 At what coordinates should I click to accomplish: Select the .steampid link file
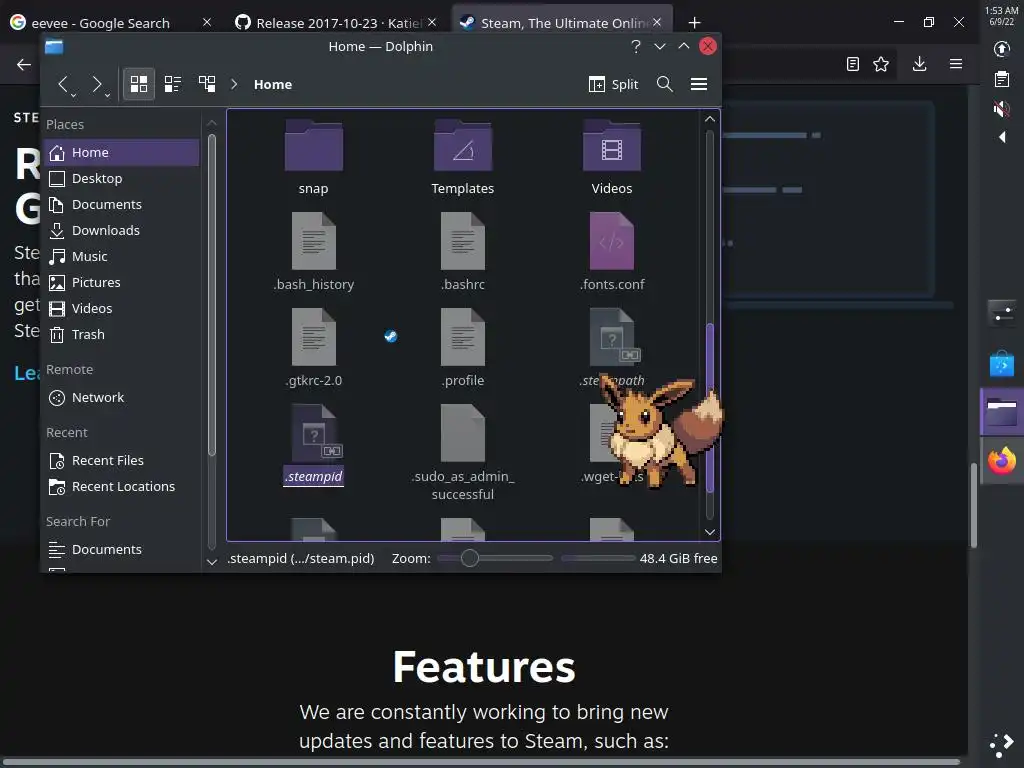(x=313, y=445)
